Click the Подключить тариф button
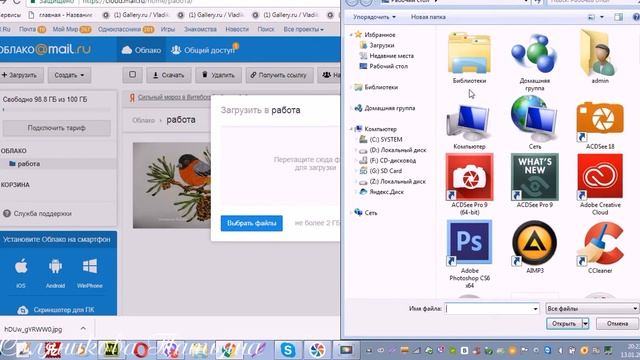The height and width of the screenshot is (360, 640). pos(56,128)
